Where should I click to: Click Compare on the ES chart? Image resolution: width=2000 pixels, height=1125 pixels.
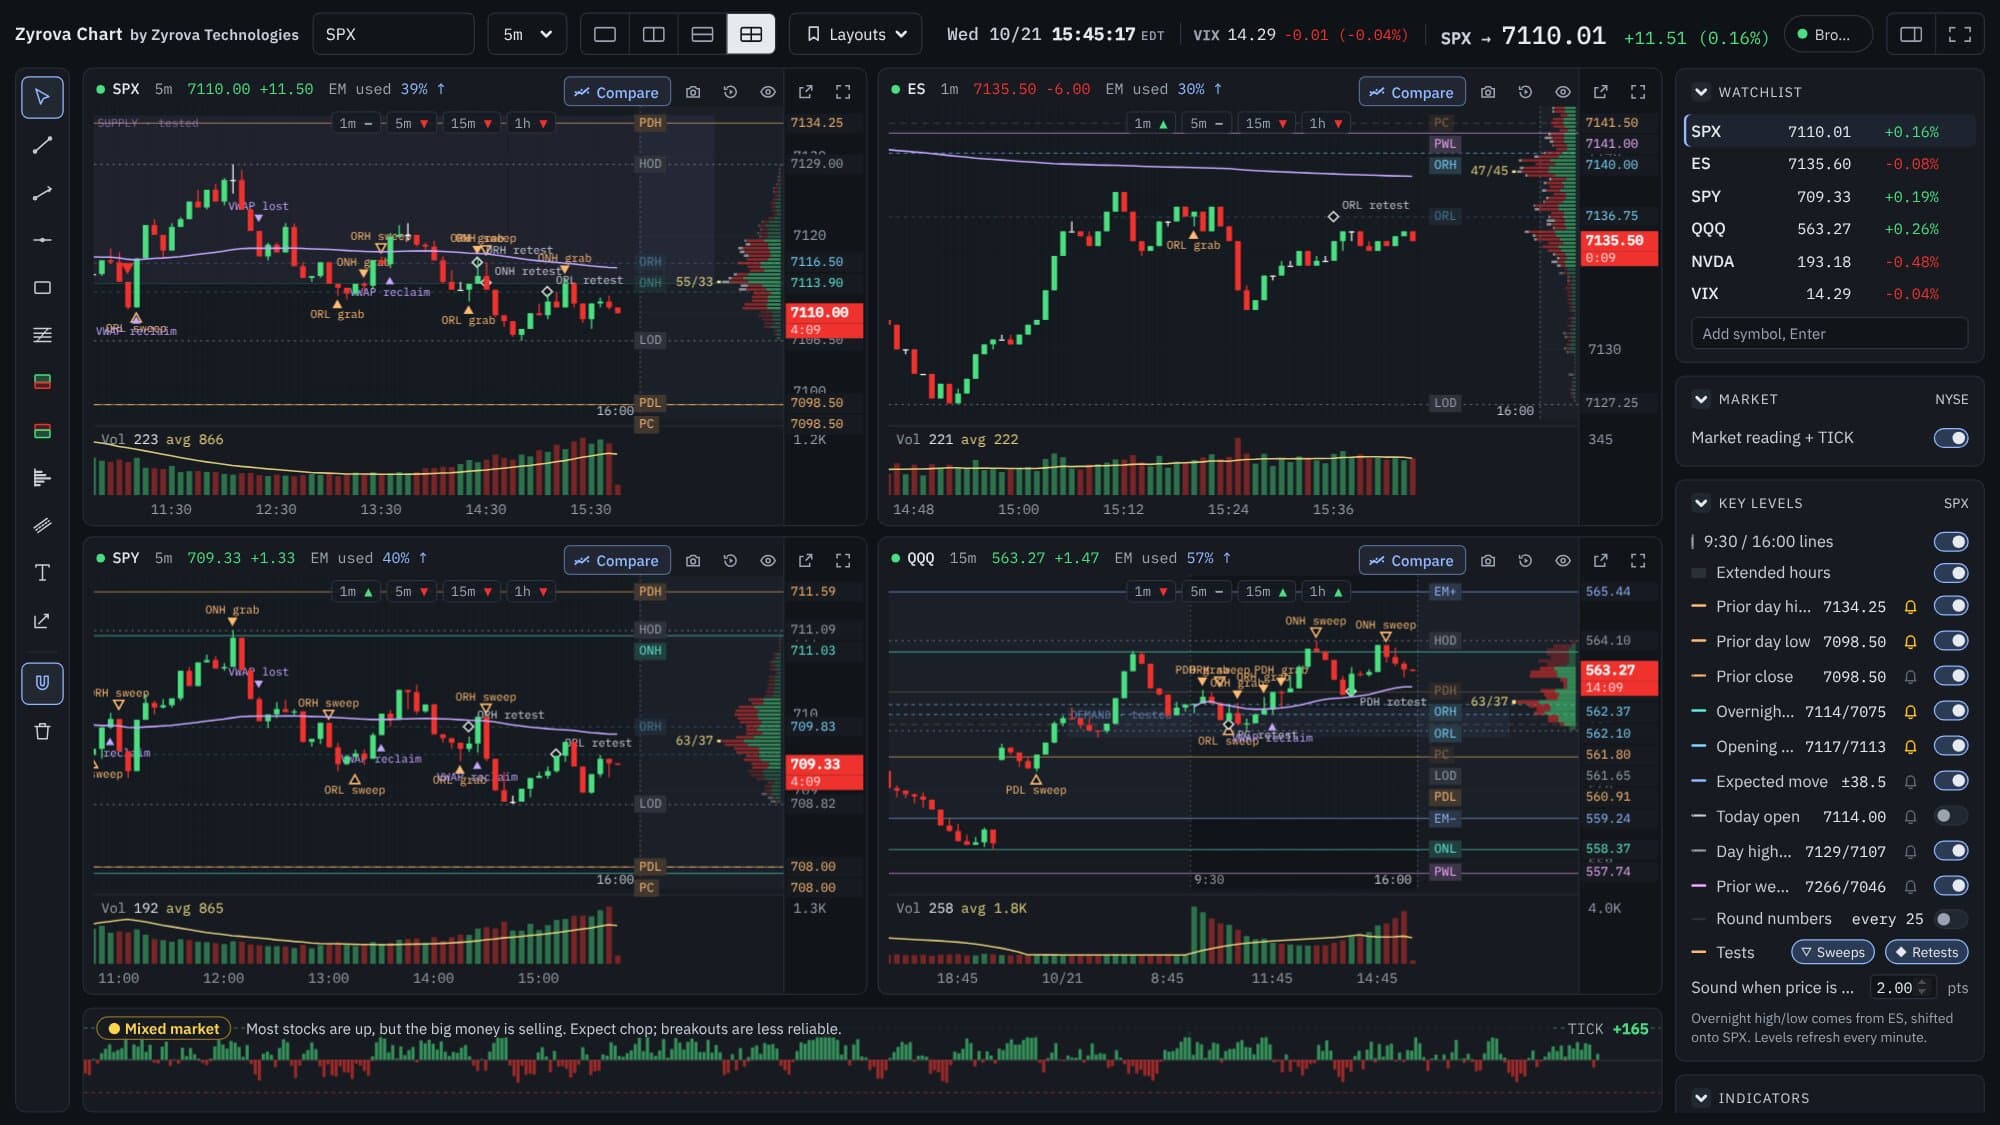click(x=1412, y=92)
